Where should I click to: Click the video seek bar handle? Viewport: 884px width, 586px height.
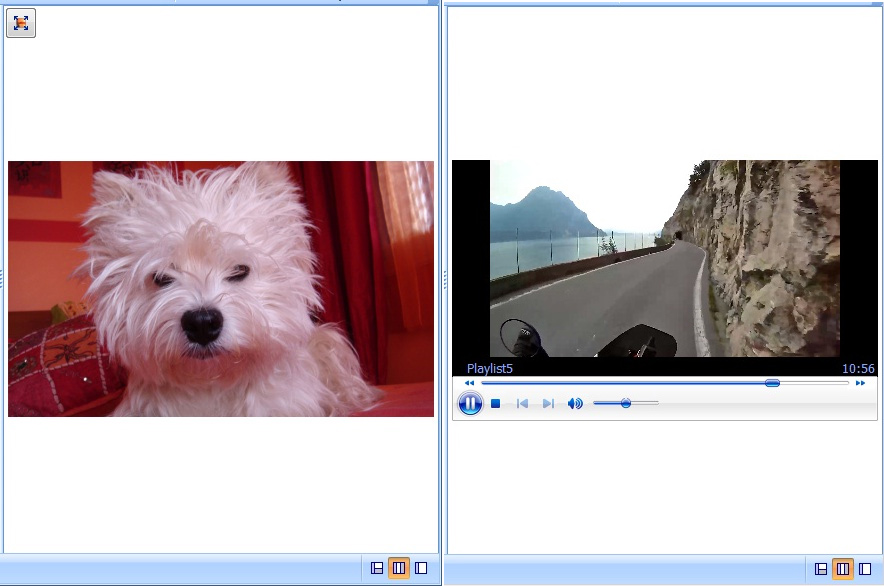pyautogui.click(x=772, y=383)
